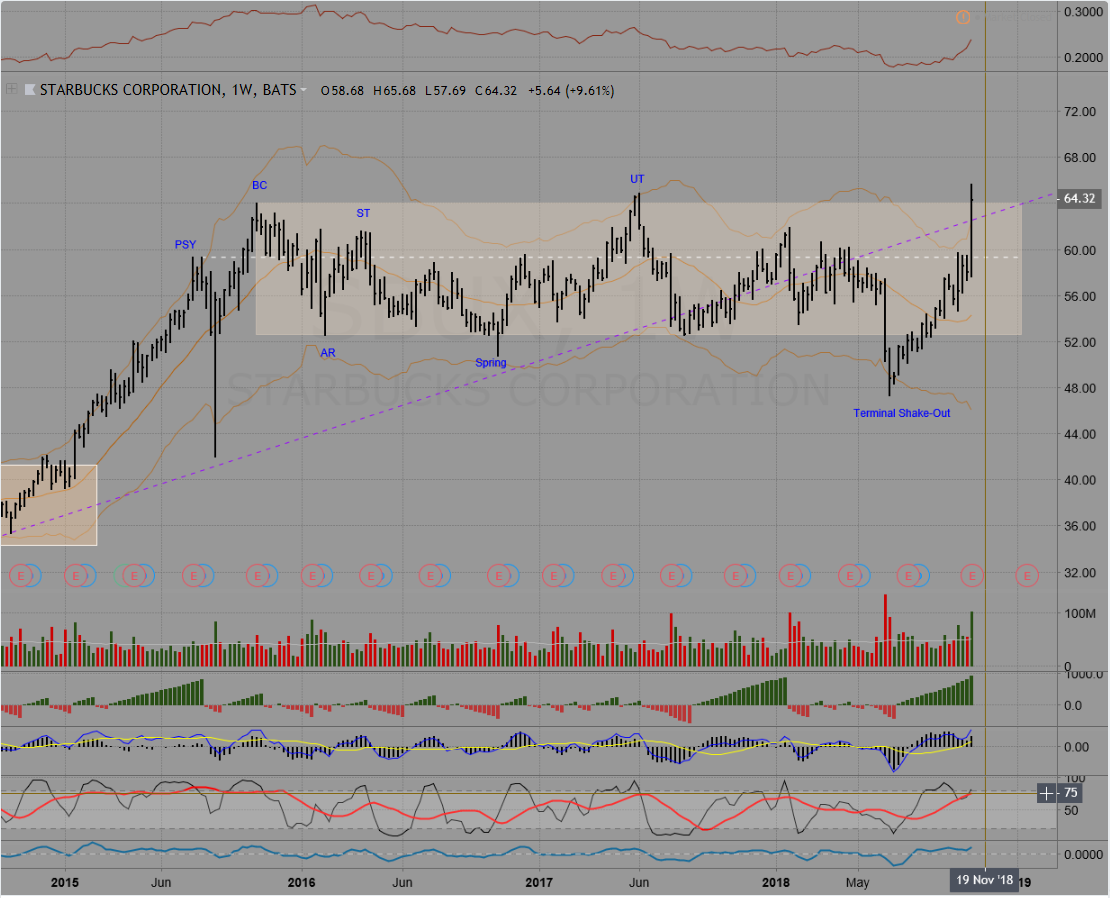Open the dropdown arrow after BATS
The image size is (1110, 898).
(303, 90)
